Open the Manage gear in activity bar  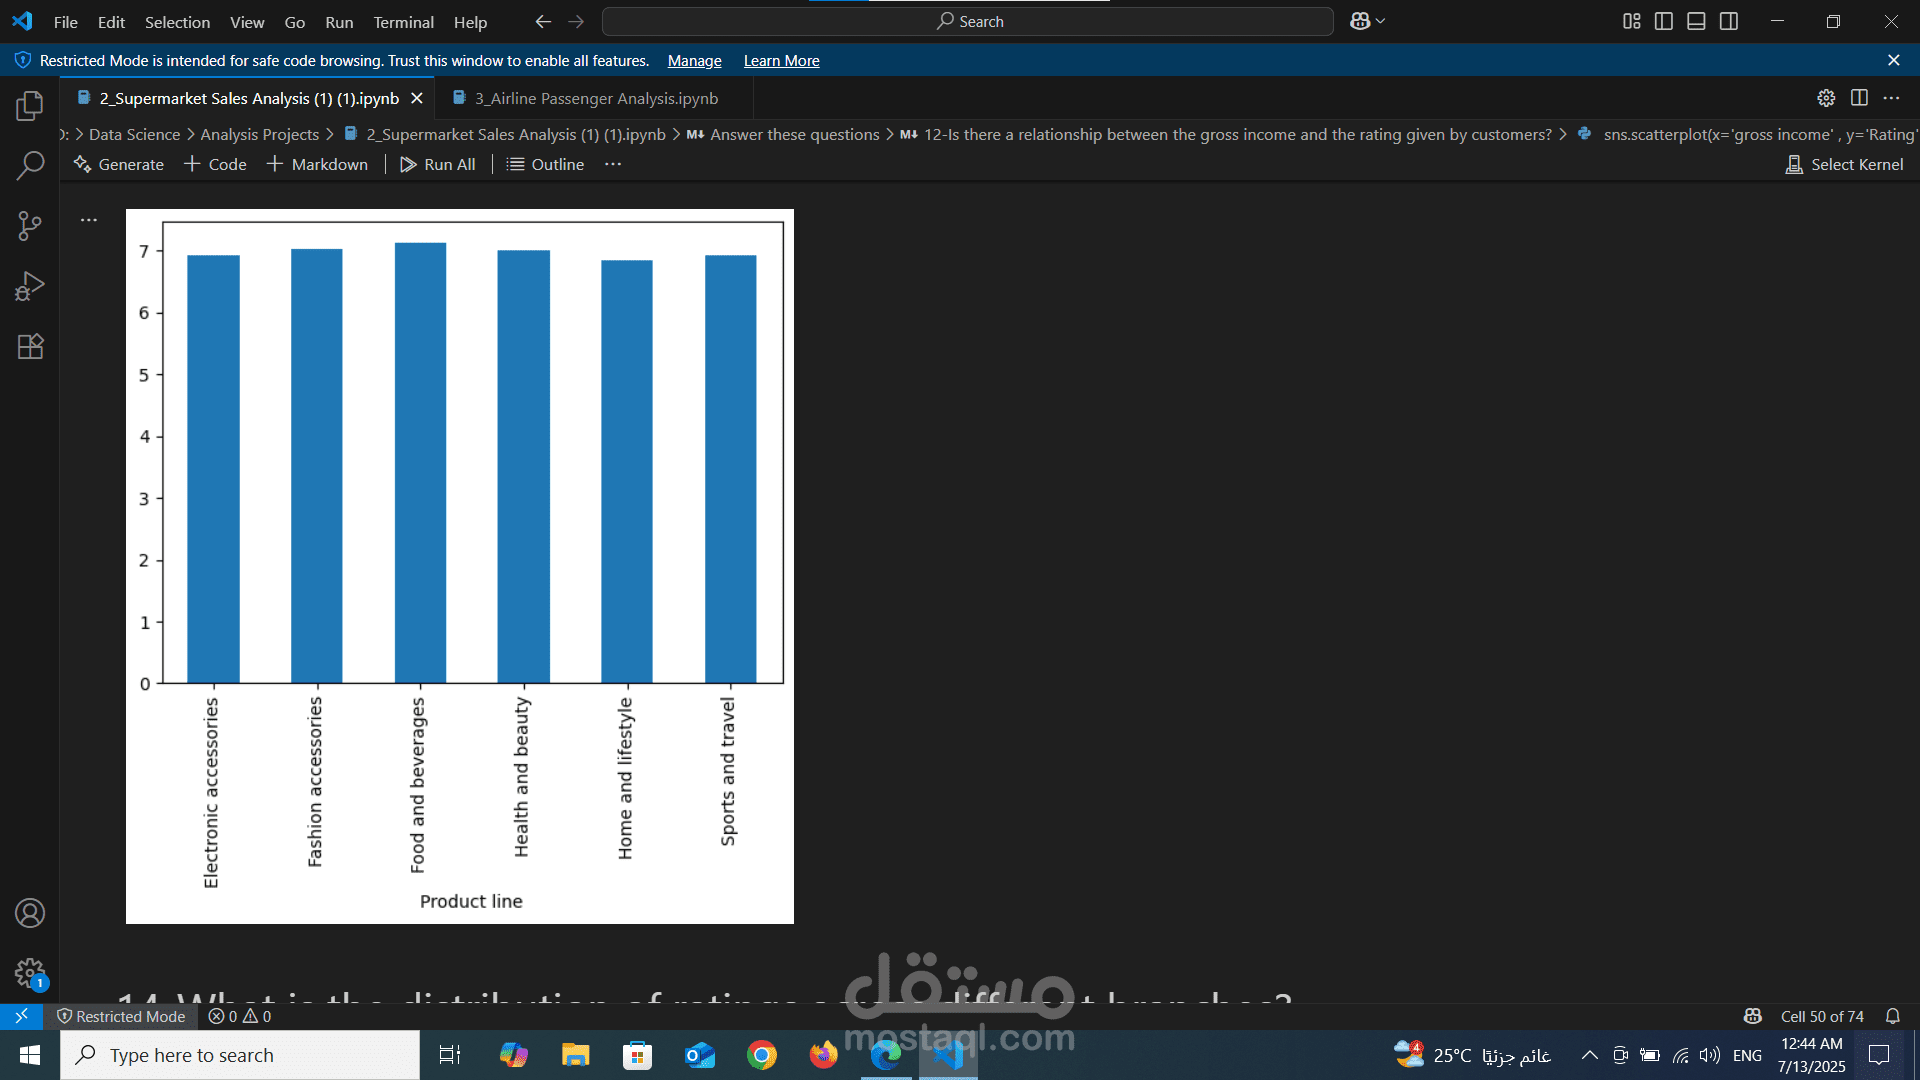point(30,973)
